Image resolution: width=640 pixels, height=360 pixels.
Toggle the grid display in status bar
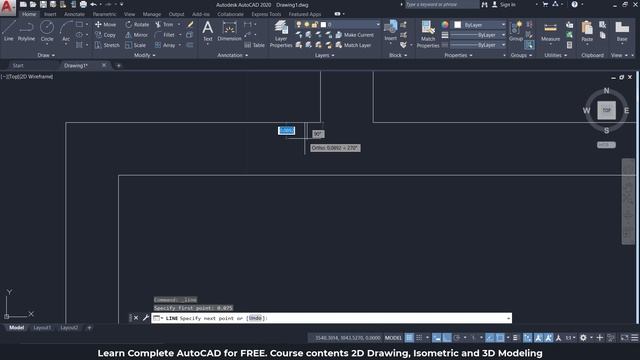point(409,338)
